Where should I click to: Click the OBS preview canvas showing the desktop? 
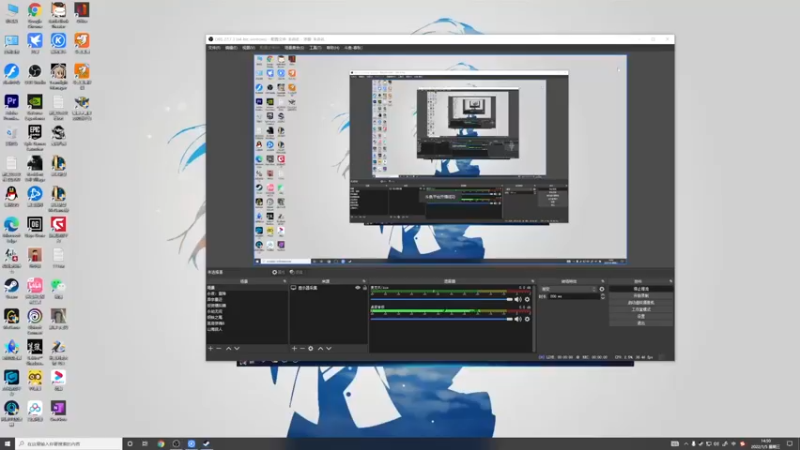(x=440, y=159)
